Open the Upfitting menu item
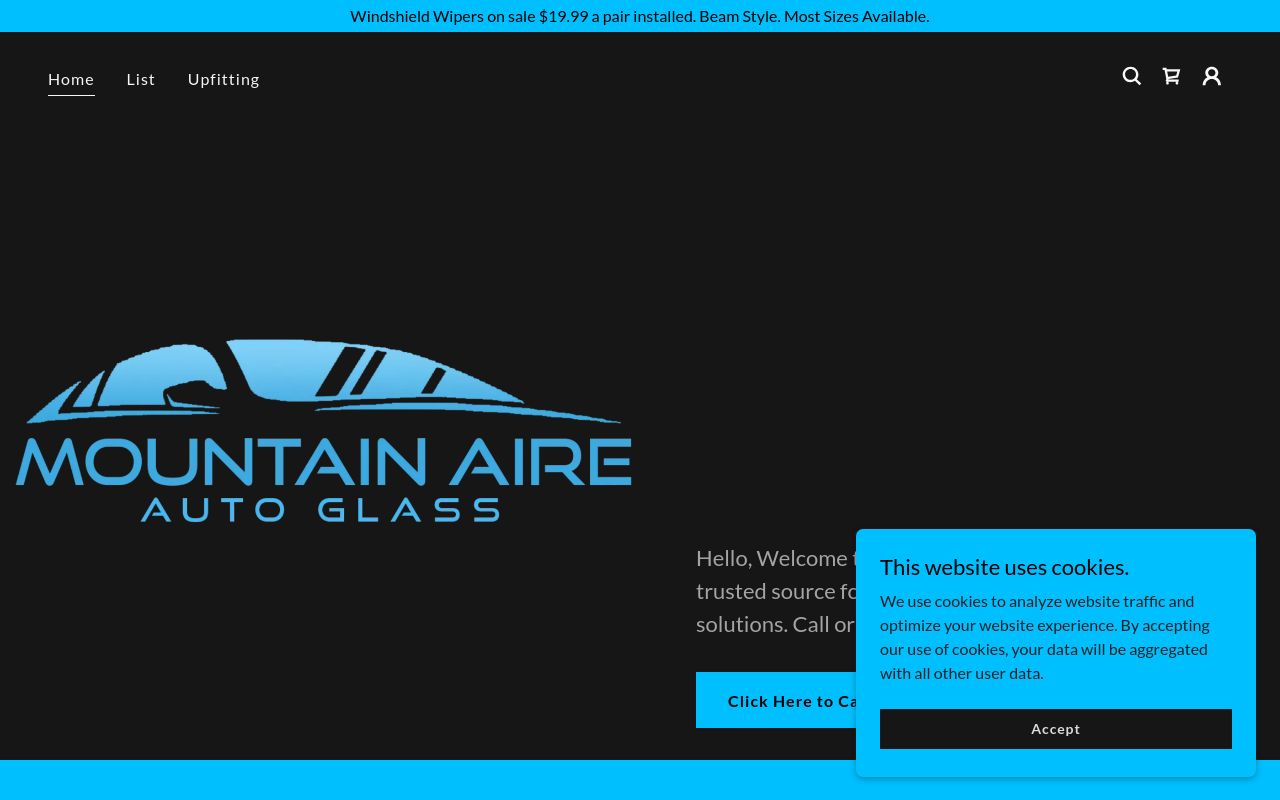The width and height of the screenshot is (1280, 800). 223,79
